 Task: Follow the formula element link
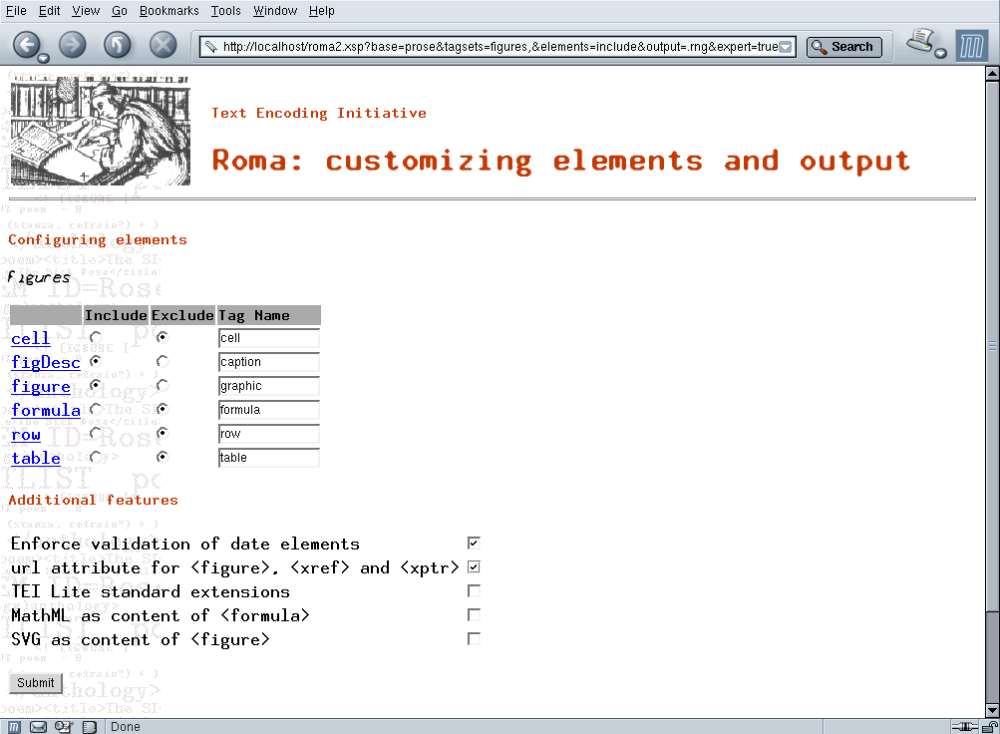(45, 410)
